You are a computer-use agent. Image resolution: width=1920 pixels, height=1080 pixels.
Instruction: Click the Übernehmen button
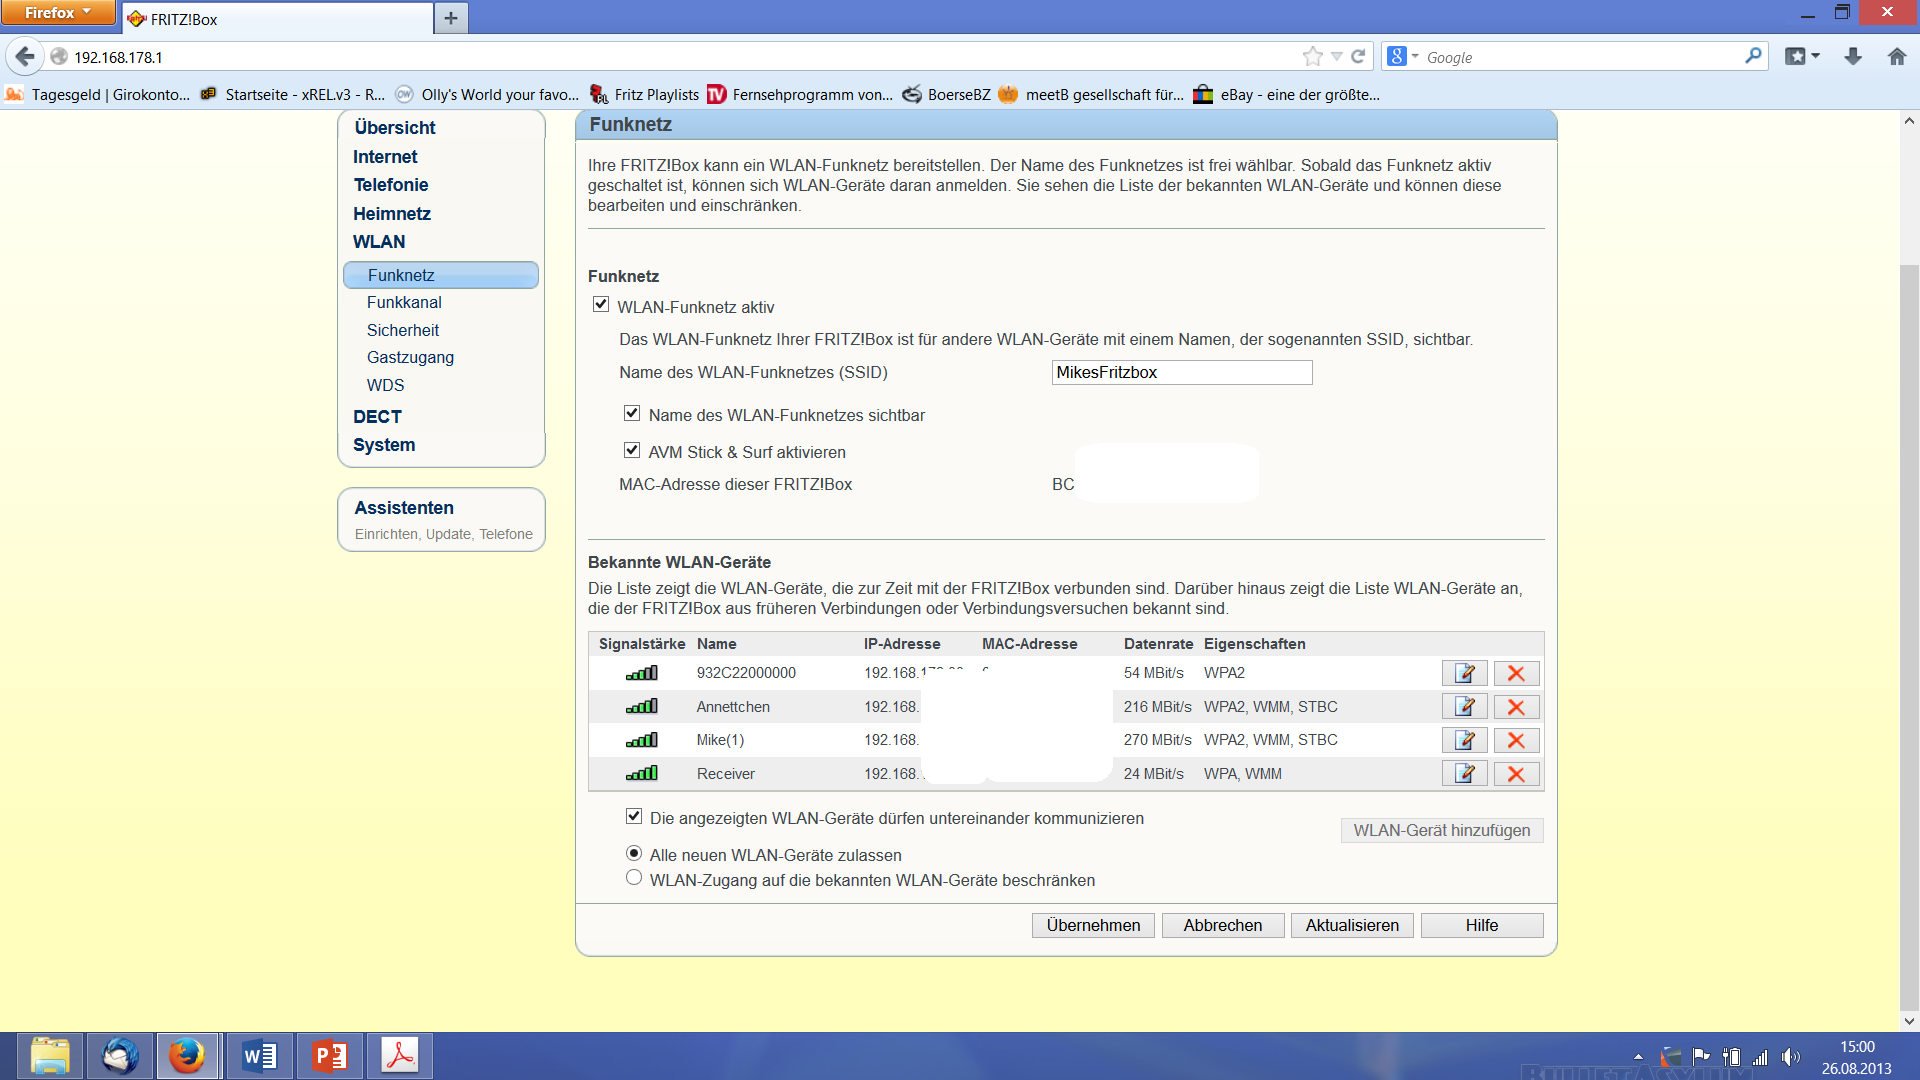click(1093, 926)
